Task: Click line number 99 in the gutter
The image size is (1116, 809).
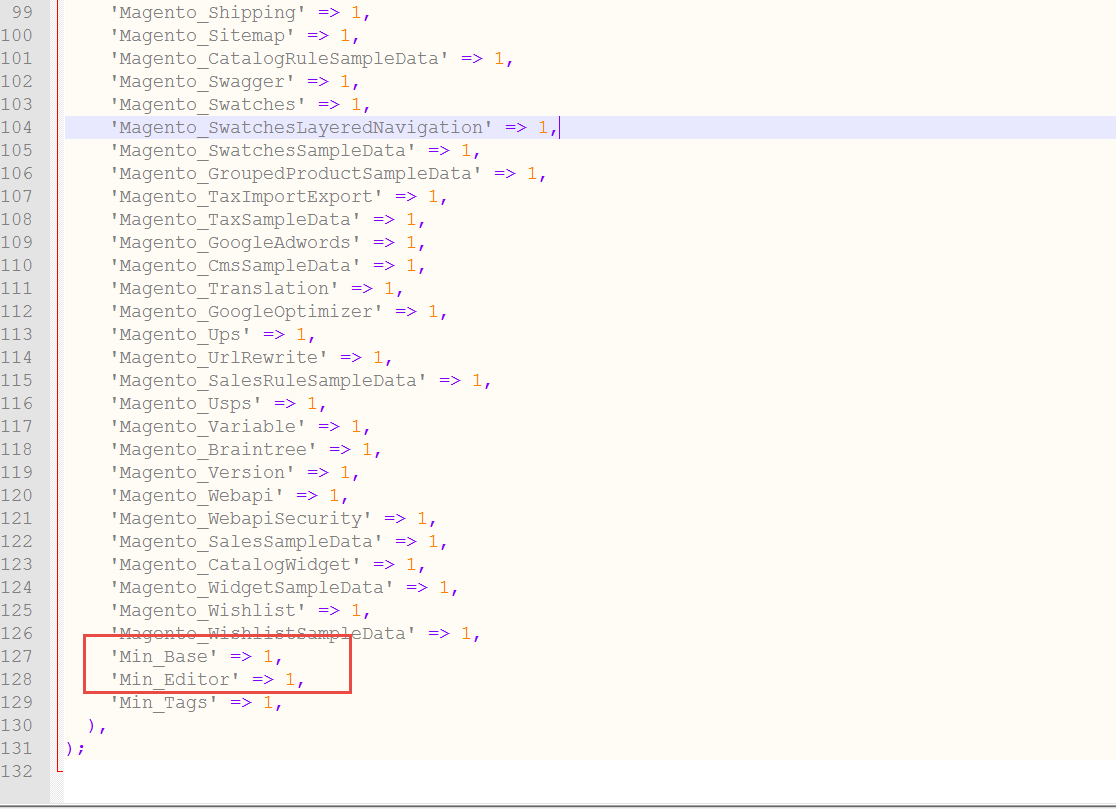Action: pos(22,13)
